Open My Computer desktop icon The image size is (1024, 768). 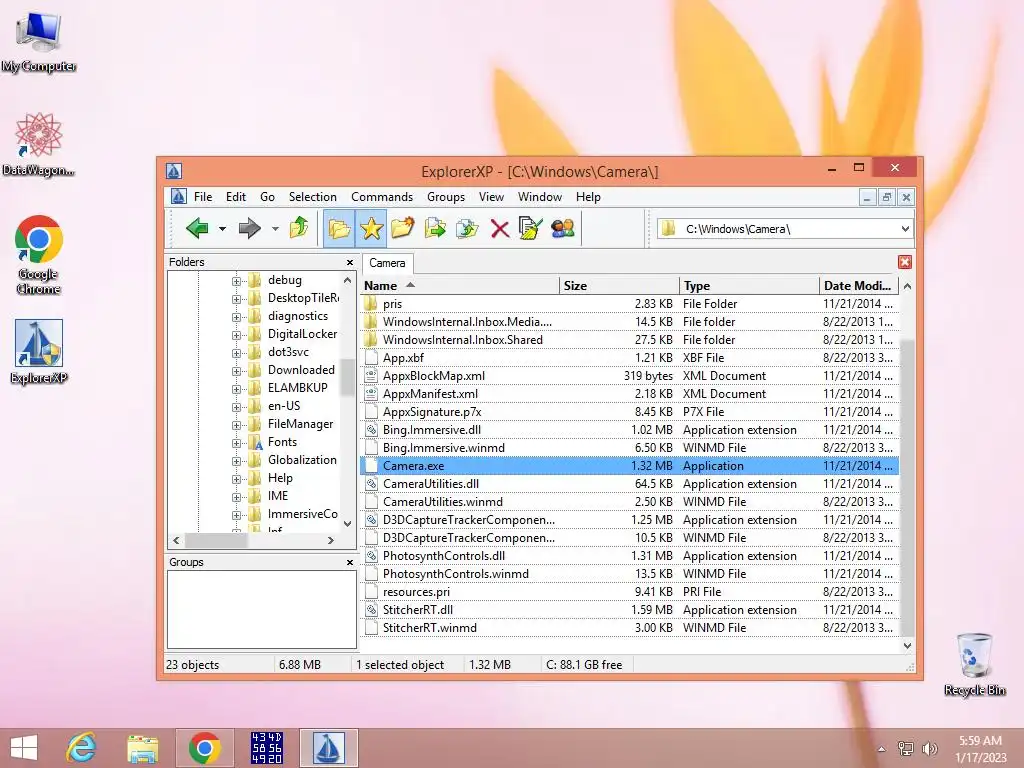(x=39, y=42)
